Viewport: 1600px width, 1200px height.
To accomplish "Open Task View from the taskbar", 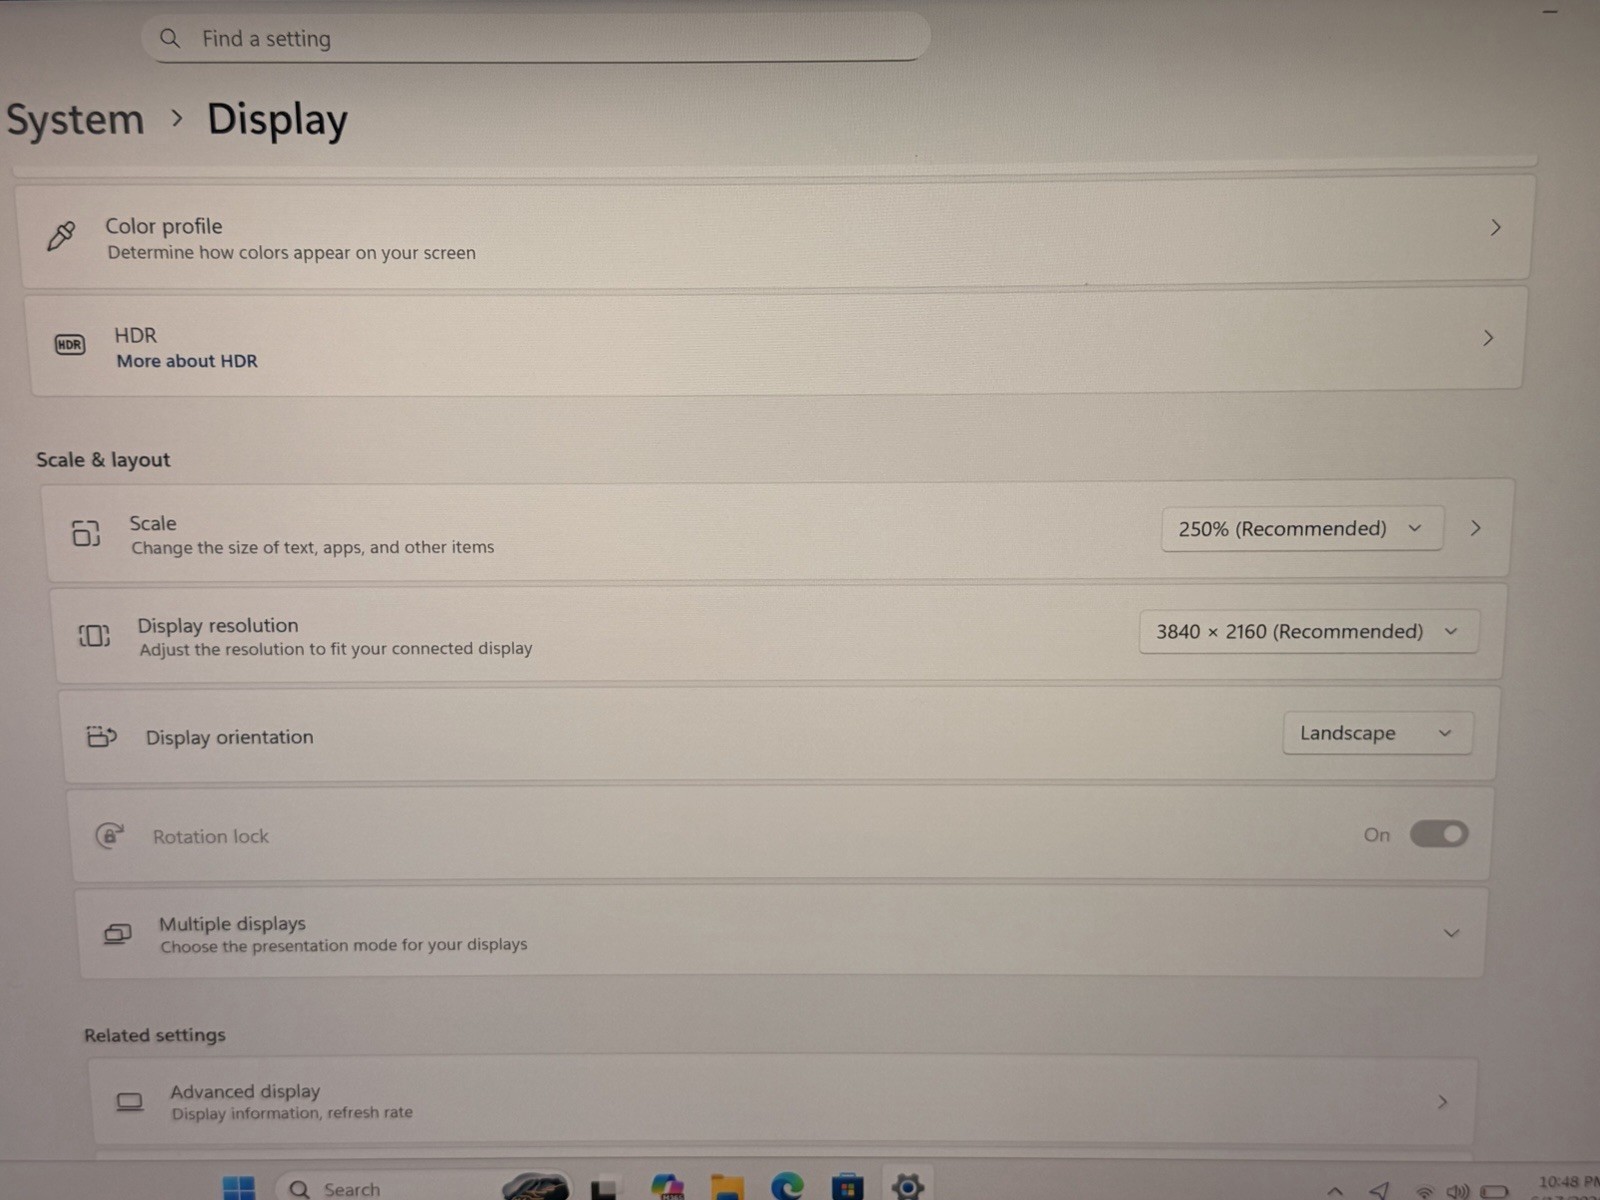I will pyautogui.click(x=603, y=1189).
